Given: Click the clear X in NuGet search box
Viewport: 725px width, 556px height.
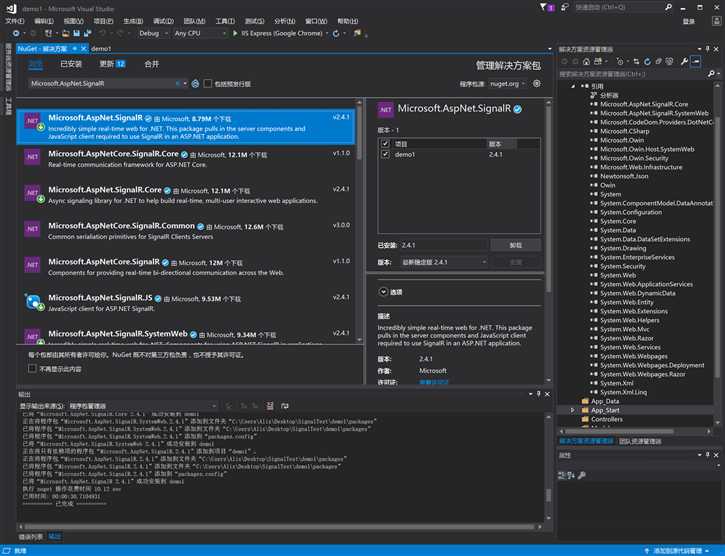Looking at the screenshot, I should 178,84.
